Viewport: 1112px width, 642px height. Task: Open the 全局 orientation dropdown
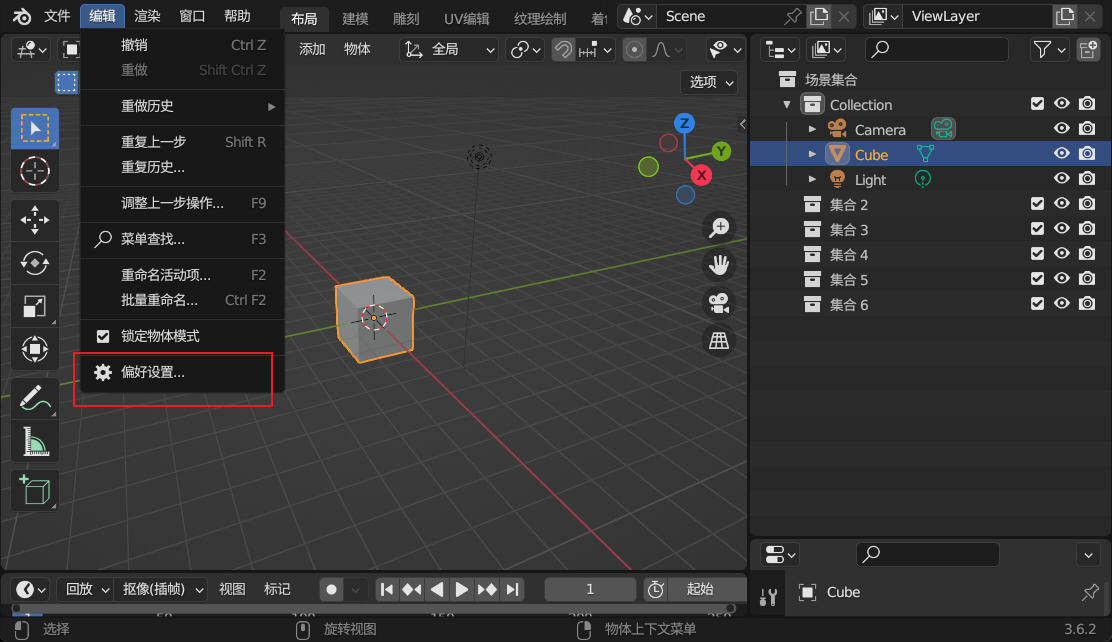[x=449, y=49]
